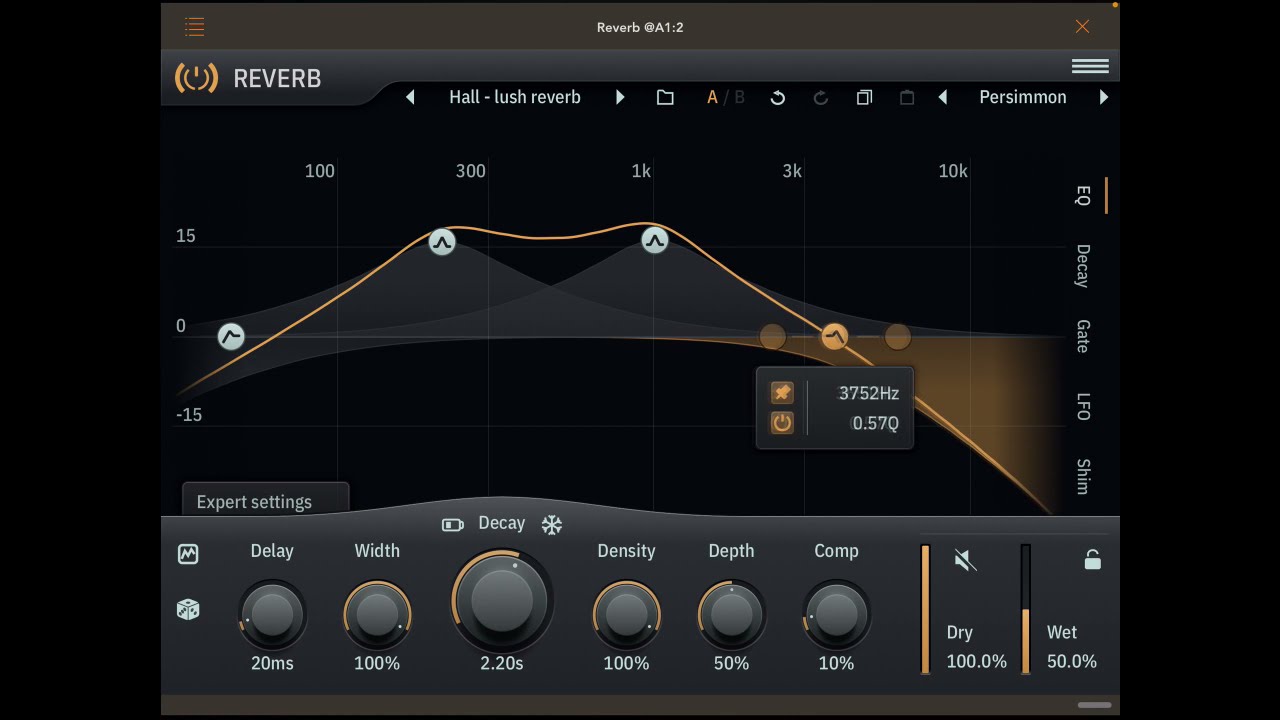Screen dimensions: 1280x720
Task: Click the undo arrow icon
Action: point(778,97)
